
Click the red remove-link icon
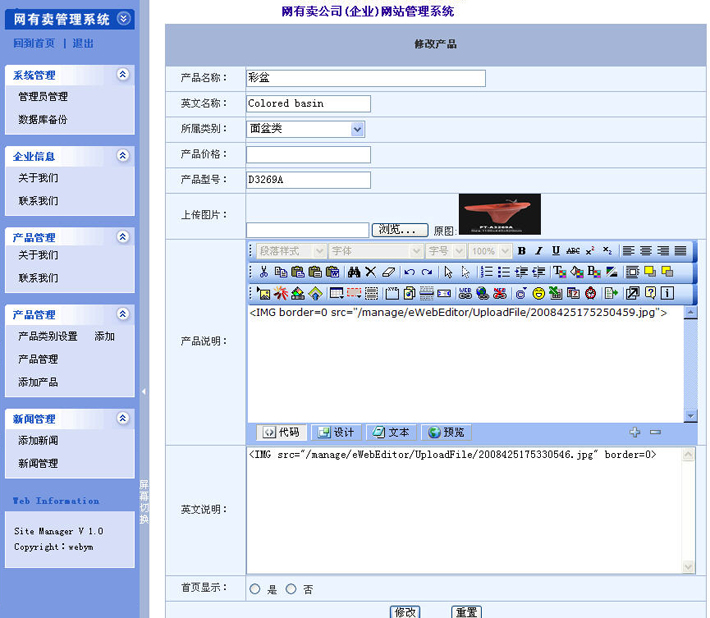[x=499, y=293]
